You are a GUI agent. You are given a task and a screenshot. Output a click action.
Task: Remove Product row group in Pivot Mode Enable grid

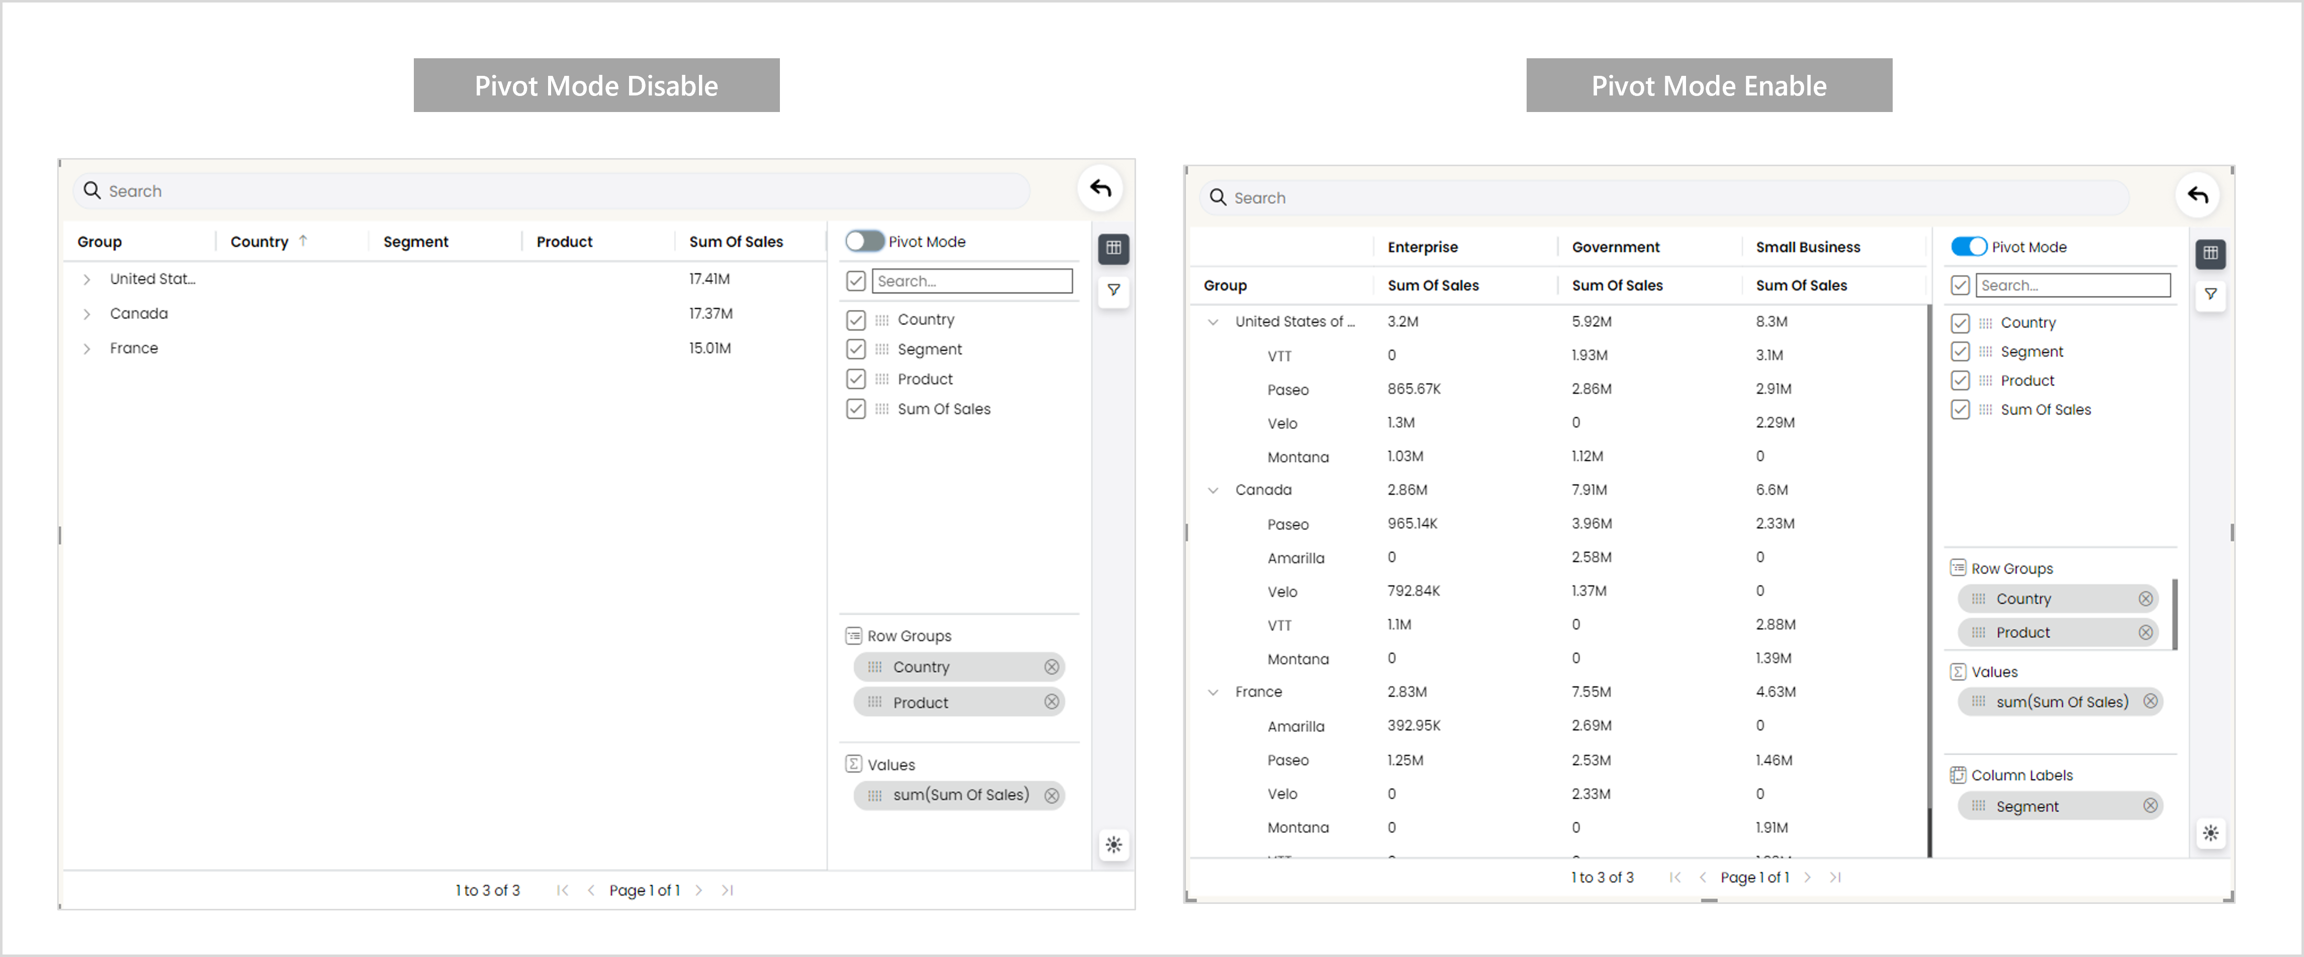2145,632
